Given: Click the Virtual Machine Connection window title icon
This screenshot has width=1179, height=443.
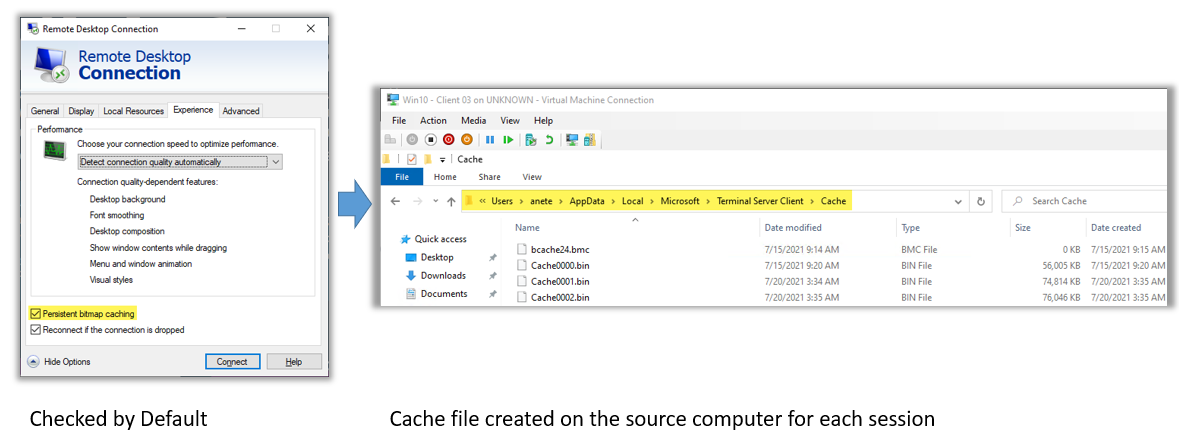Looking at the screenshot, I should (392, 99).
